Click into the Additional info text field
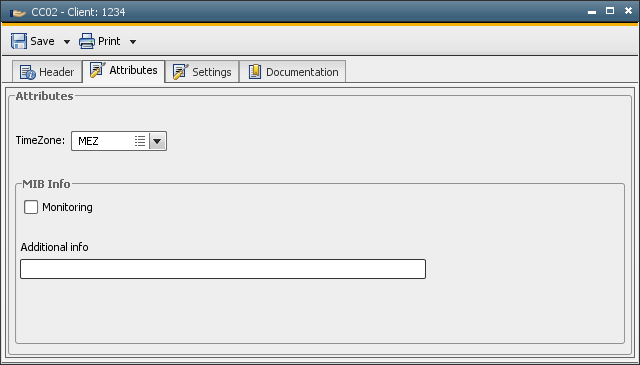 click(x=223, y=269)
